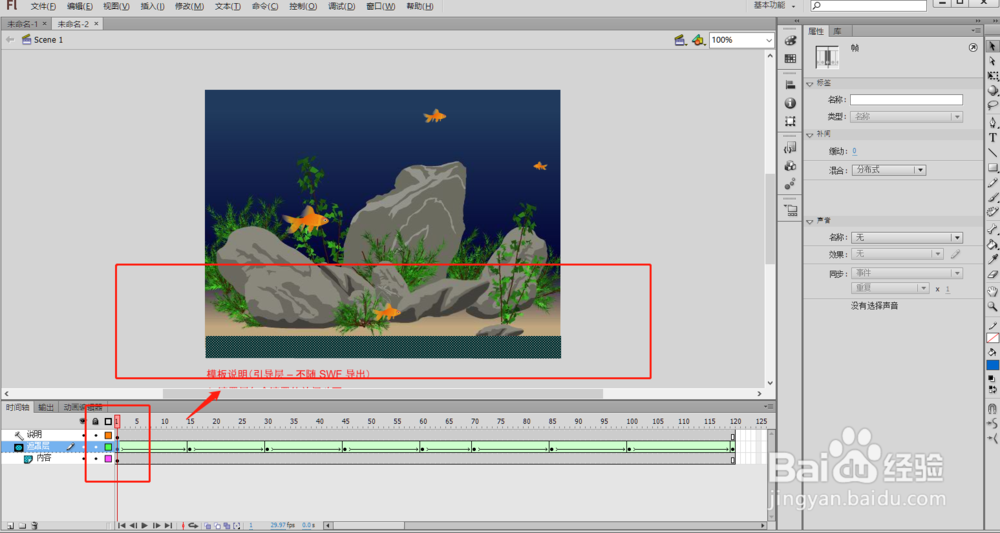1000x533 pixels.
Task: Toggle lock dot of 内容 layer
Action: [96, 458]
